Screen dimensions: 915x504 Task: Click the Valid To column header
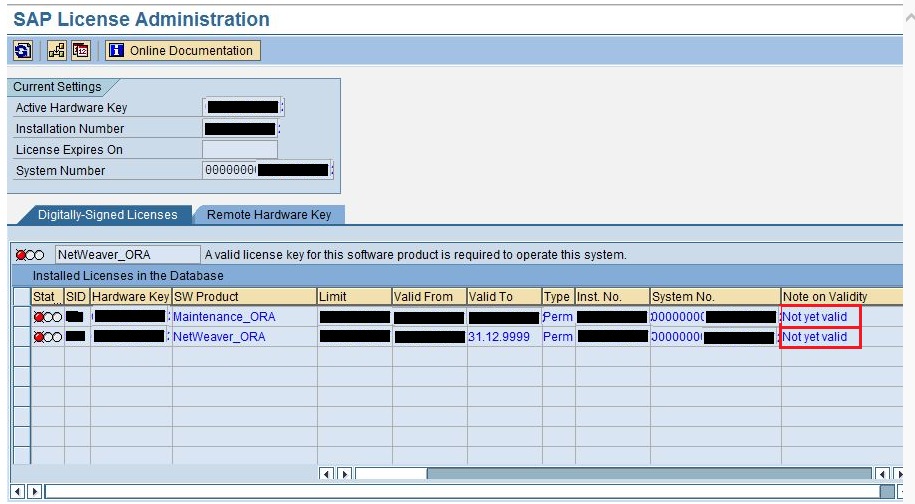[x=504, y=296]
